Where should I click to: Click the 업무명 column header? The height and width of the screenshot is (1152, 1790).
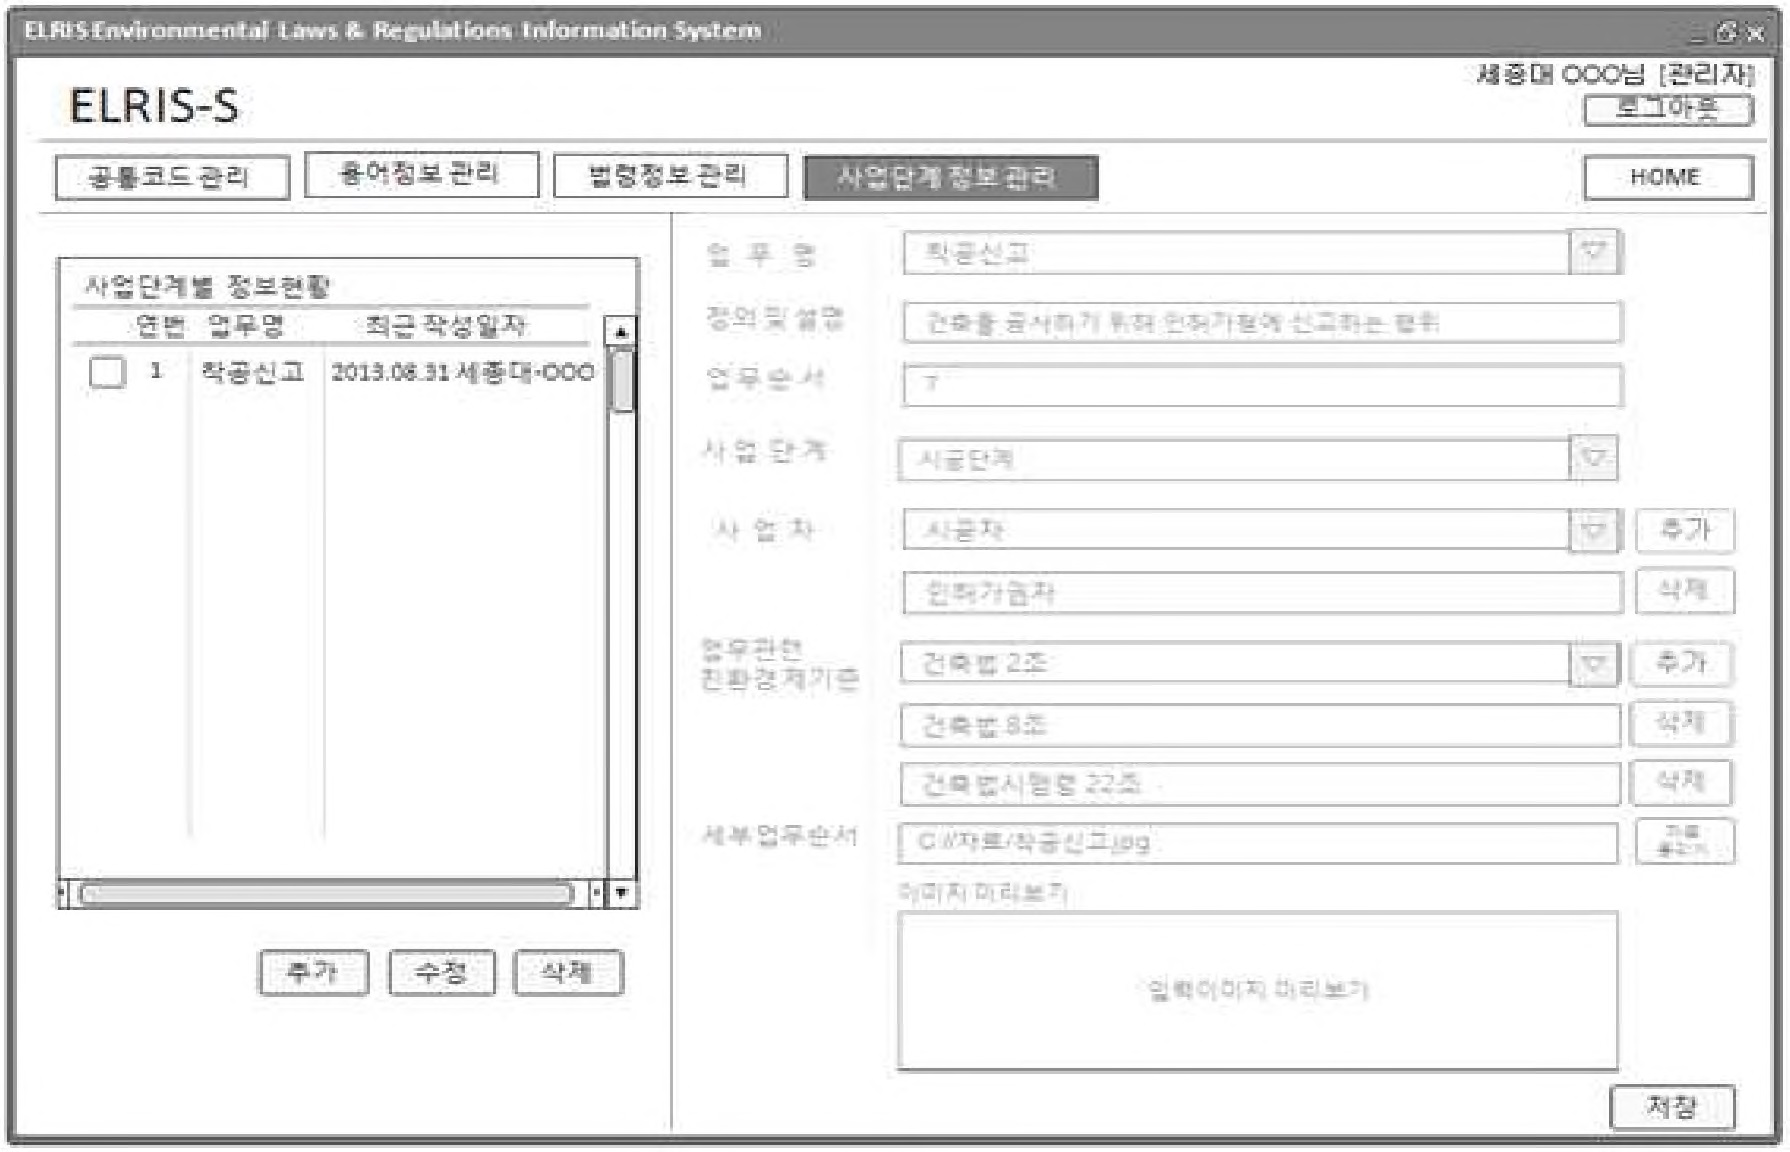[x=246, y=325]
